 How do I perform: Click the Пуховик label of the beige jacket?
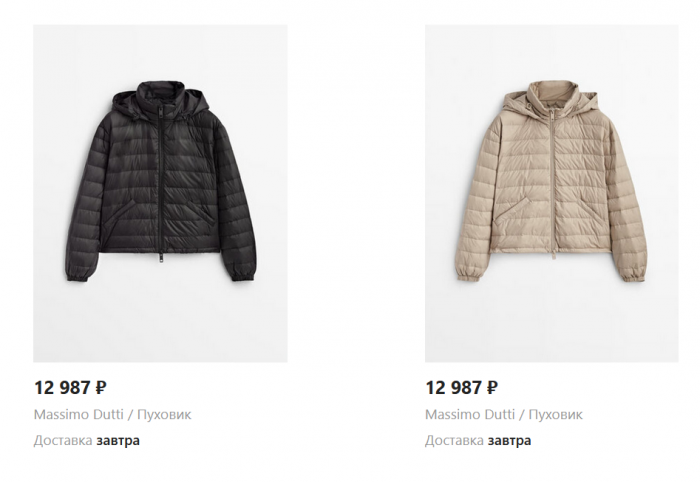coord(556,415)
